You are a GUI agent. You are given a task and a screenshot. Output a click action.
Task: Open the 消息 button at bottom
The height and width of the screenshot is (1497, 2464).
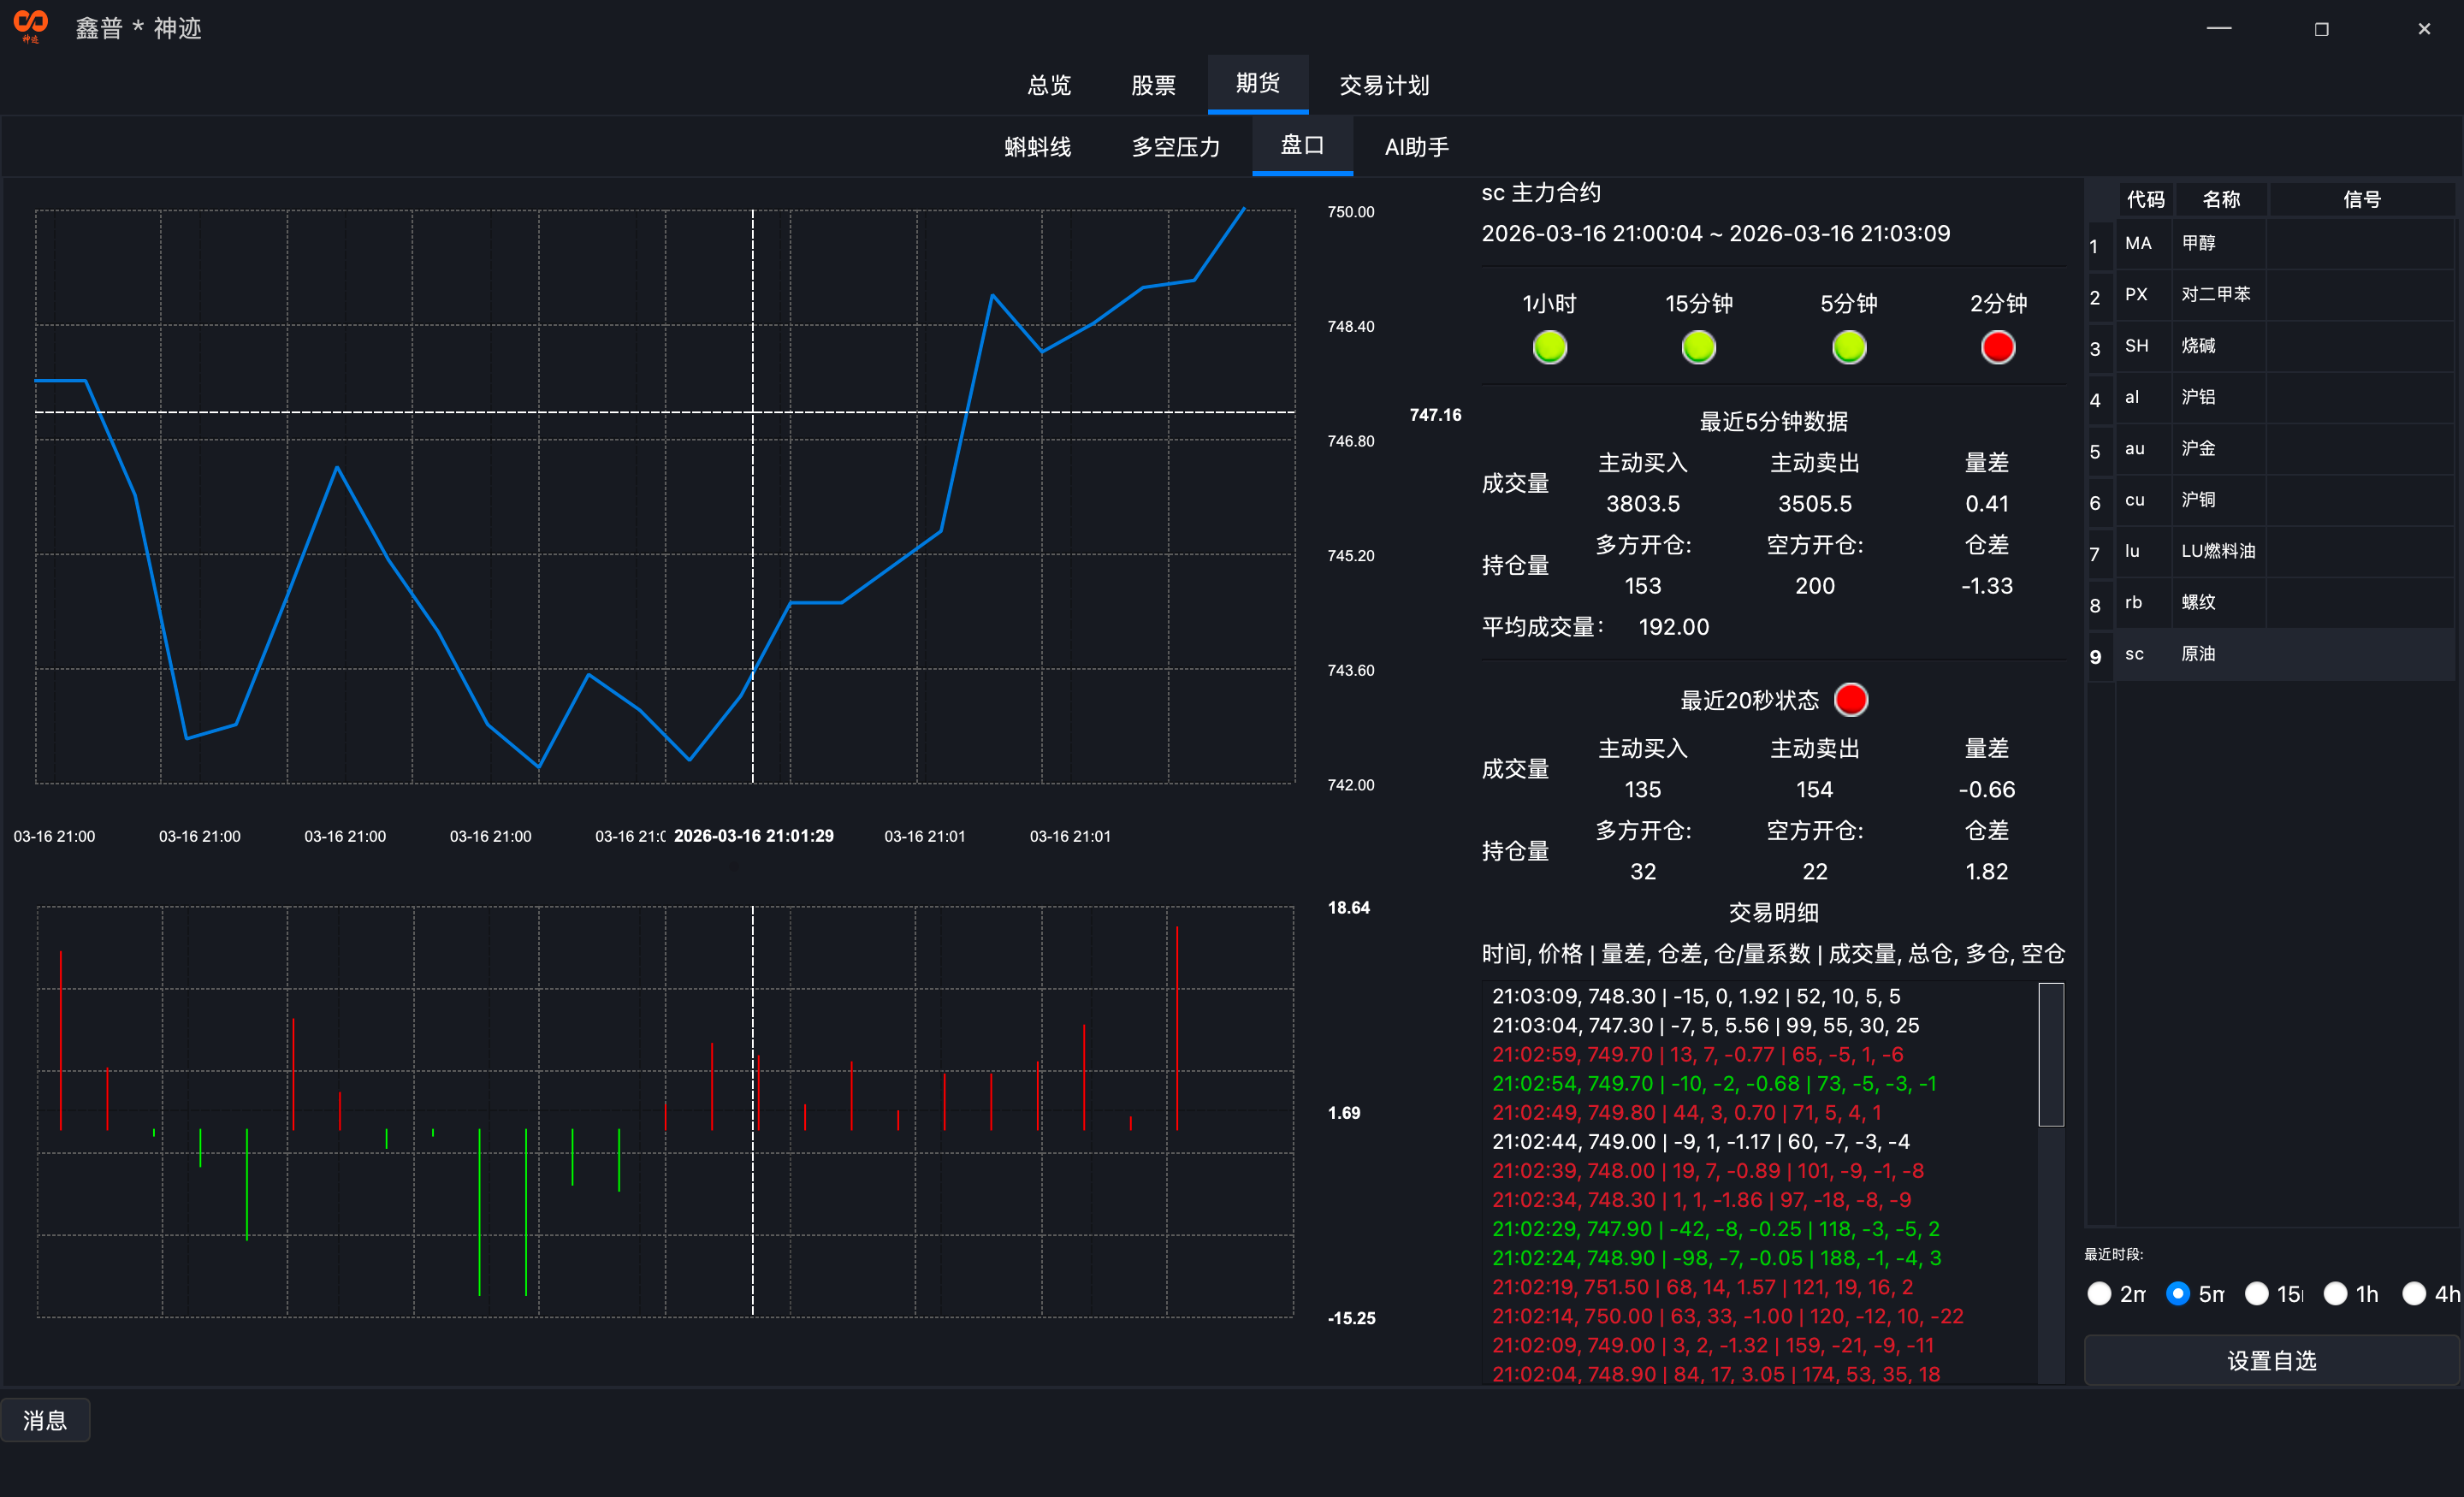pos(45,1419)
